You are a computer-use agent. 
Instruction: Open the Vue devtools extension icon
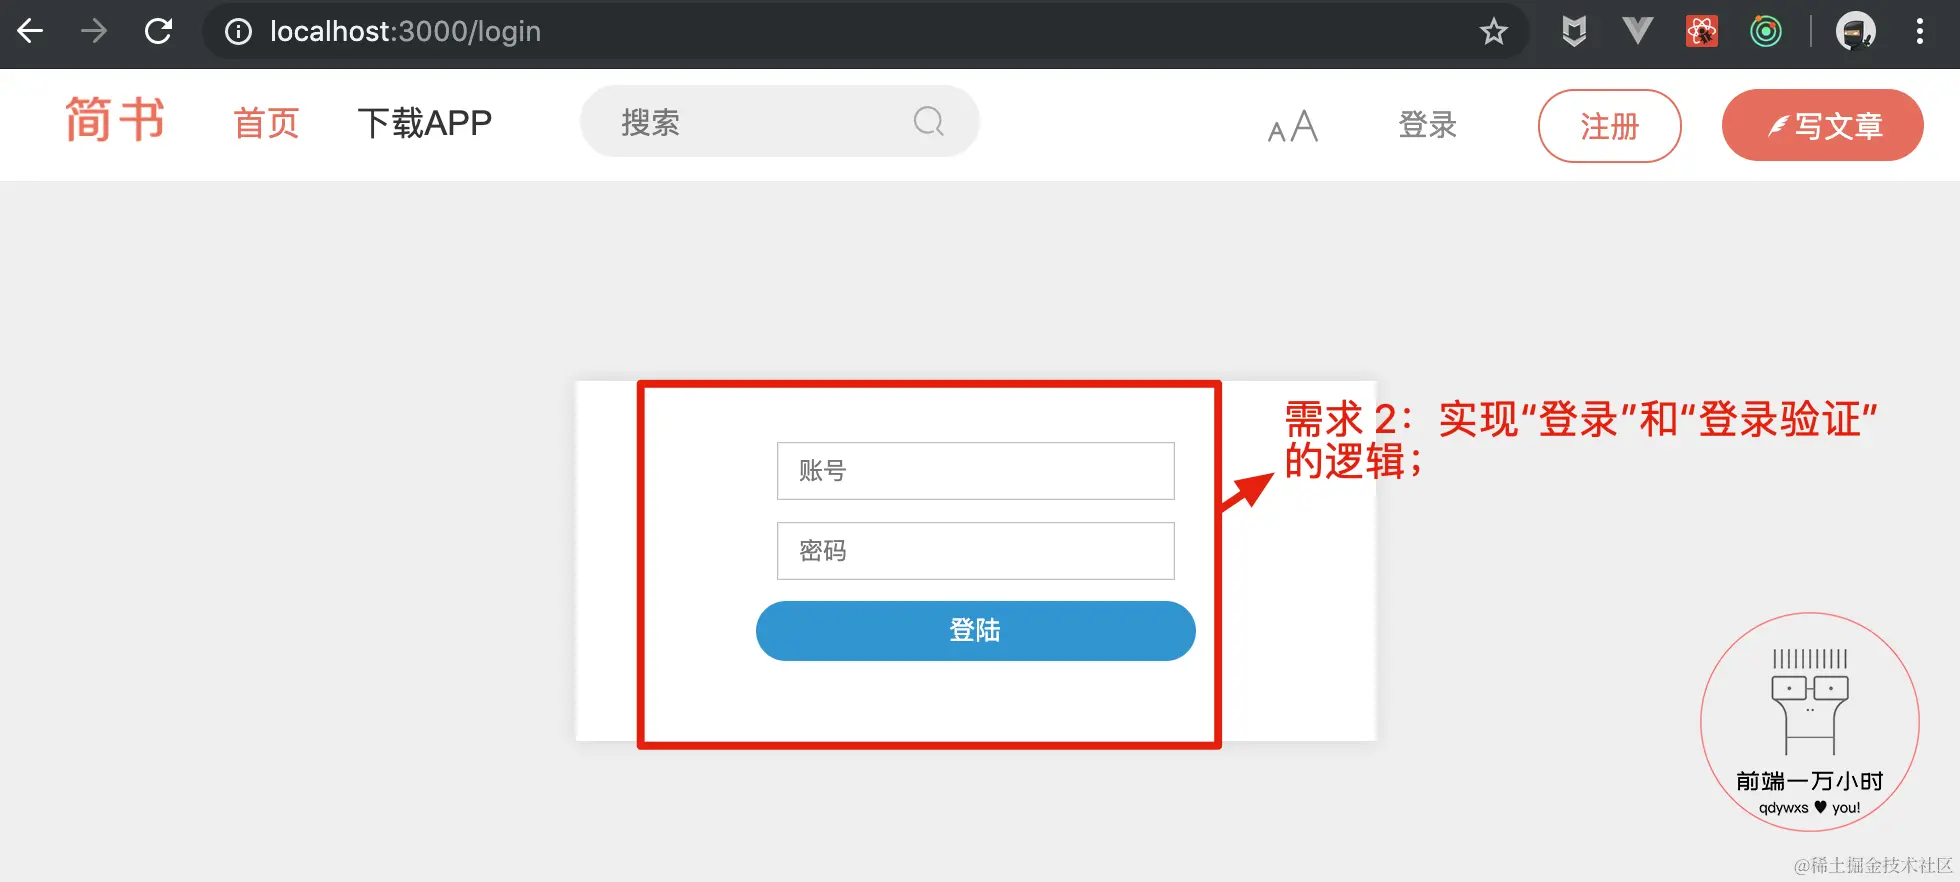click(1638, 31)
